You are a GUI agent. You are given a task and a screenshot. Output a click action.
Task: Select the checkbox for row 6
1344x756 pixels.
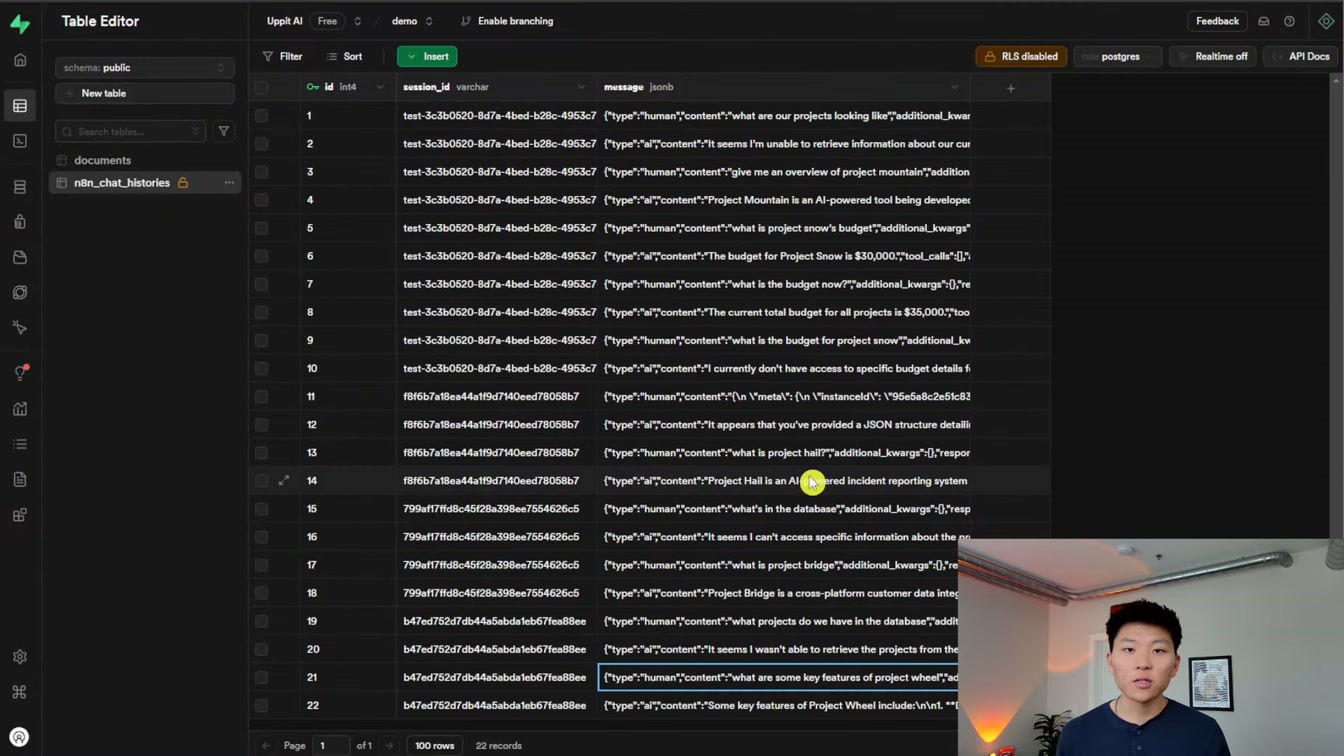coord(261,256)
